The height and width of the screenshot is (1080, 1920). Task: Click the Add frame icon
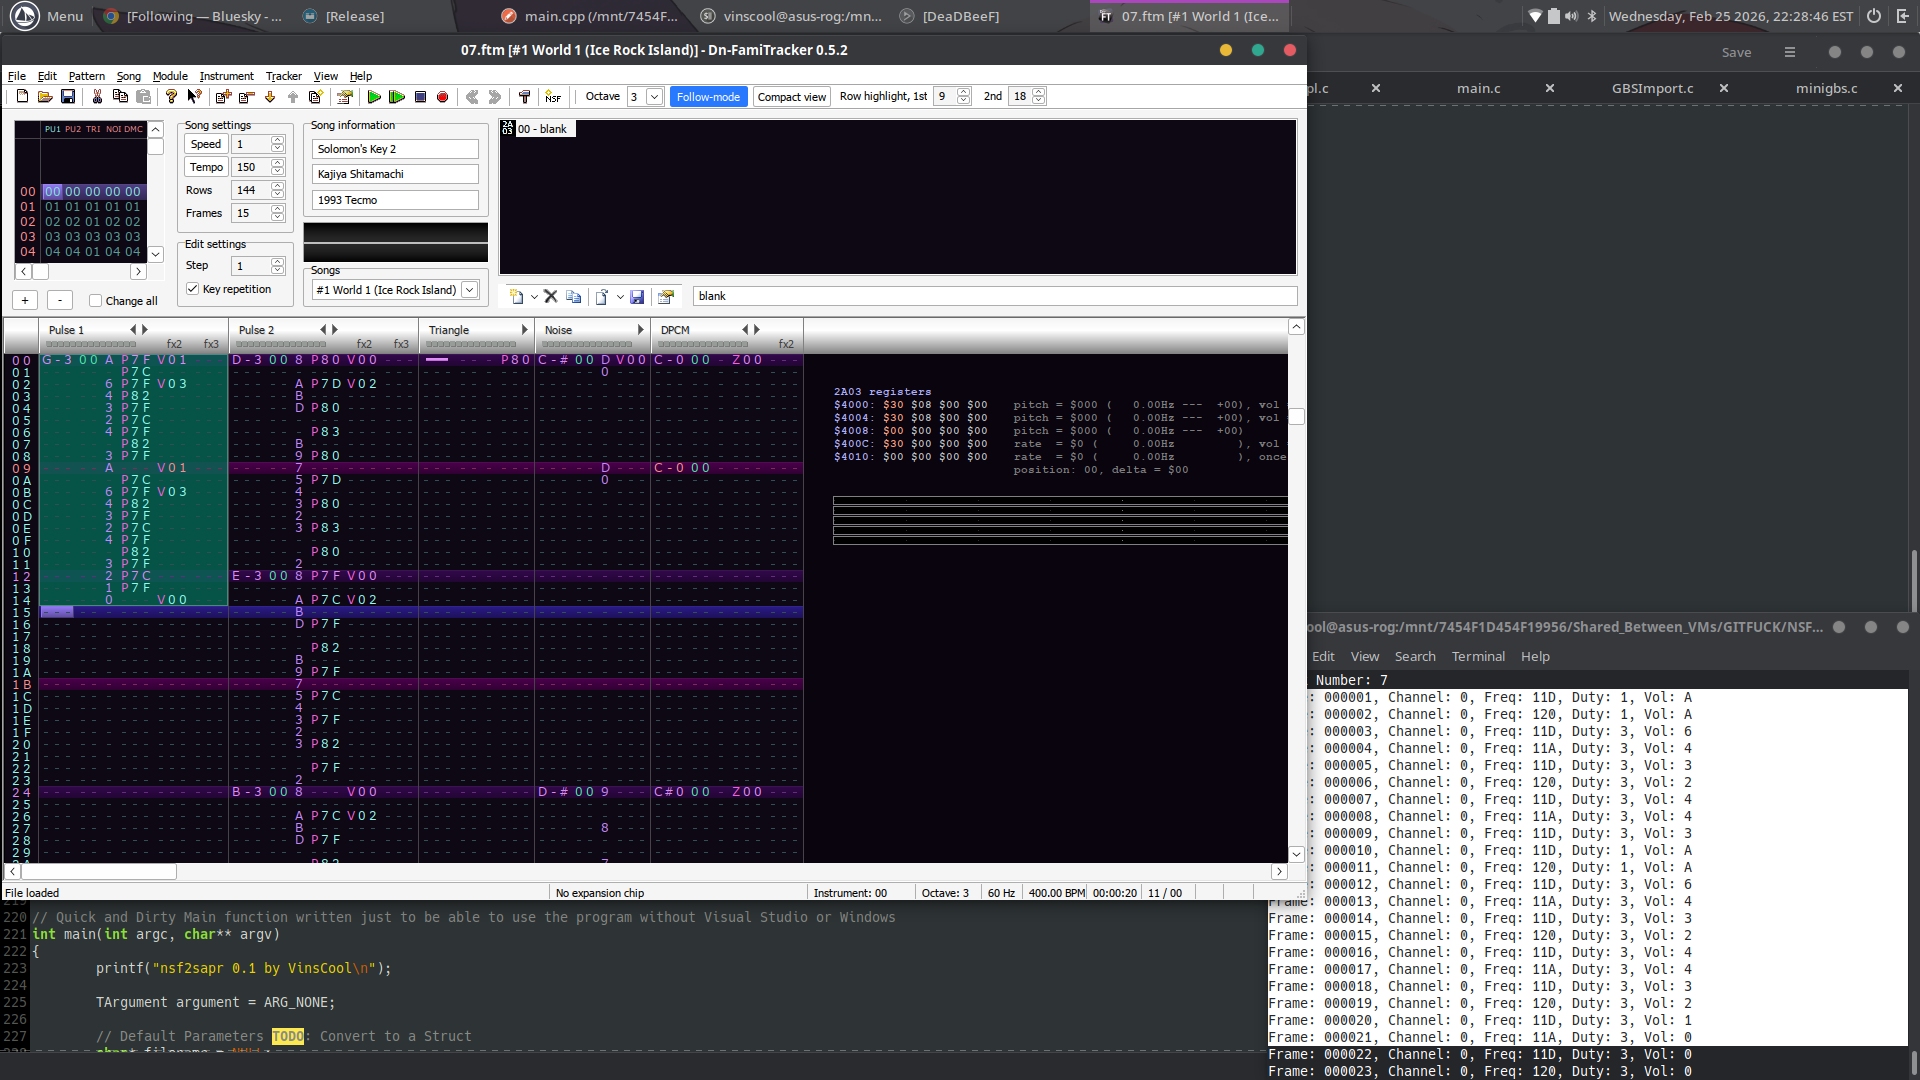click(x=222, y=97)
